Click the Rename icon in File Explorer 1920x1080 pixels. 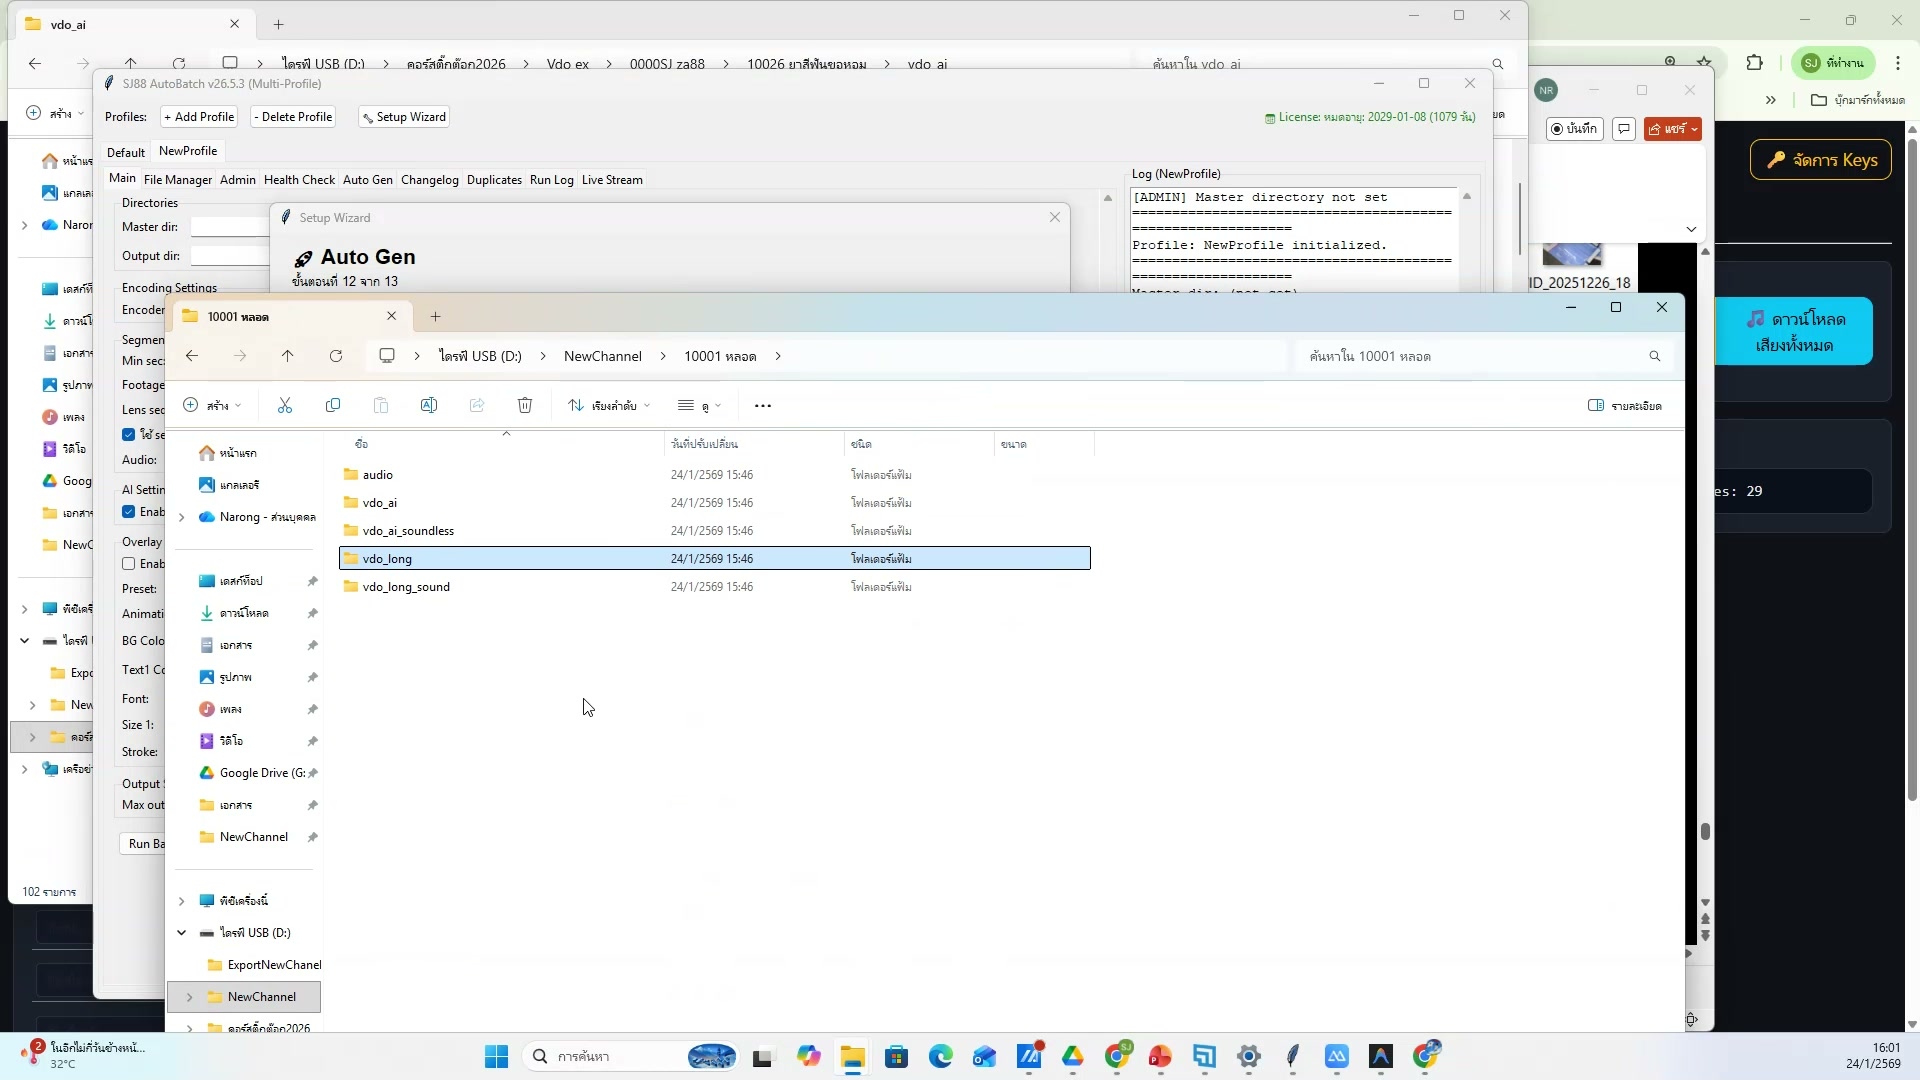[x=429, y=405]
